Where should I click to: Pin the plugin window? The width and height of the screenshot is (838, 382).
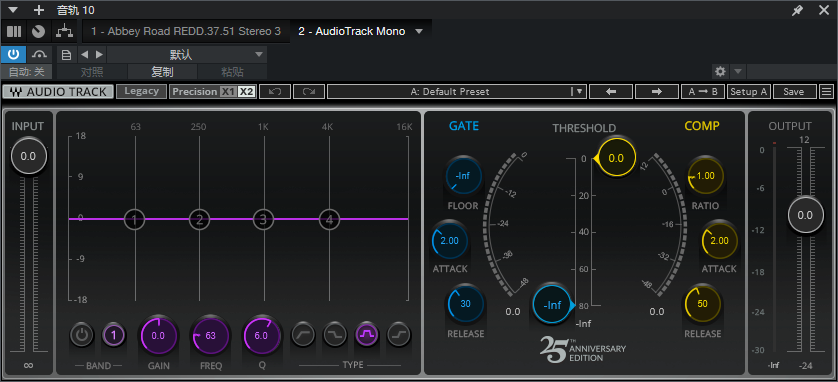click(797, 10)
